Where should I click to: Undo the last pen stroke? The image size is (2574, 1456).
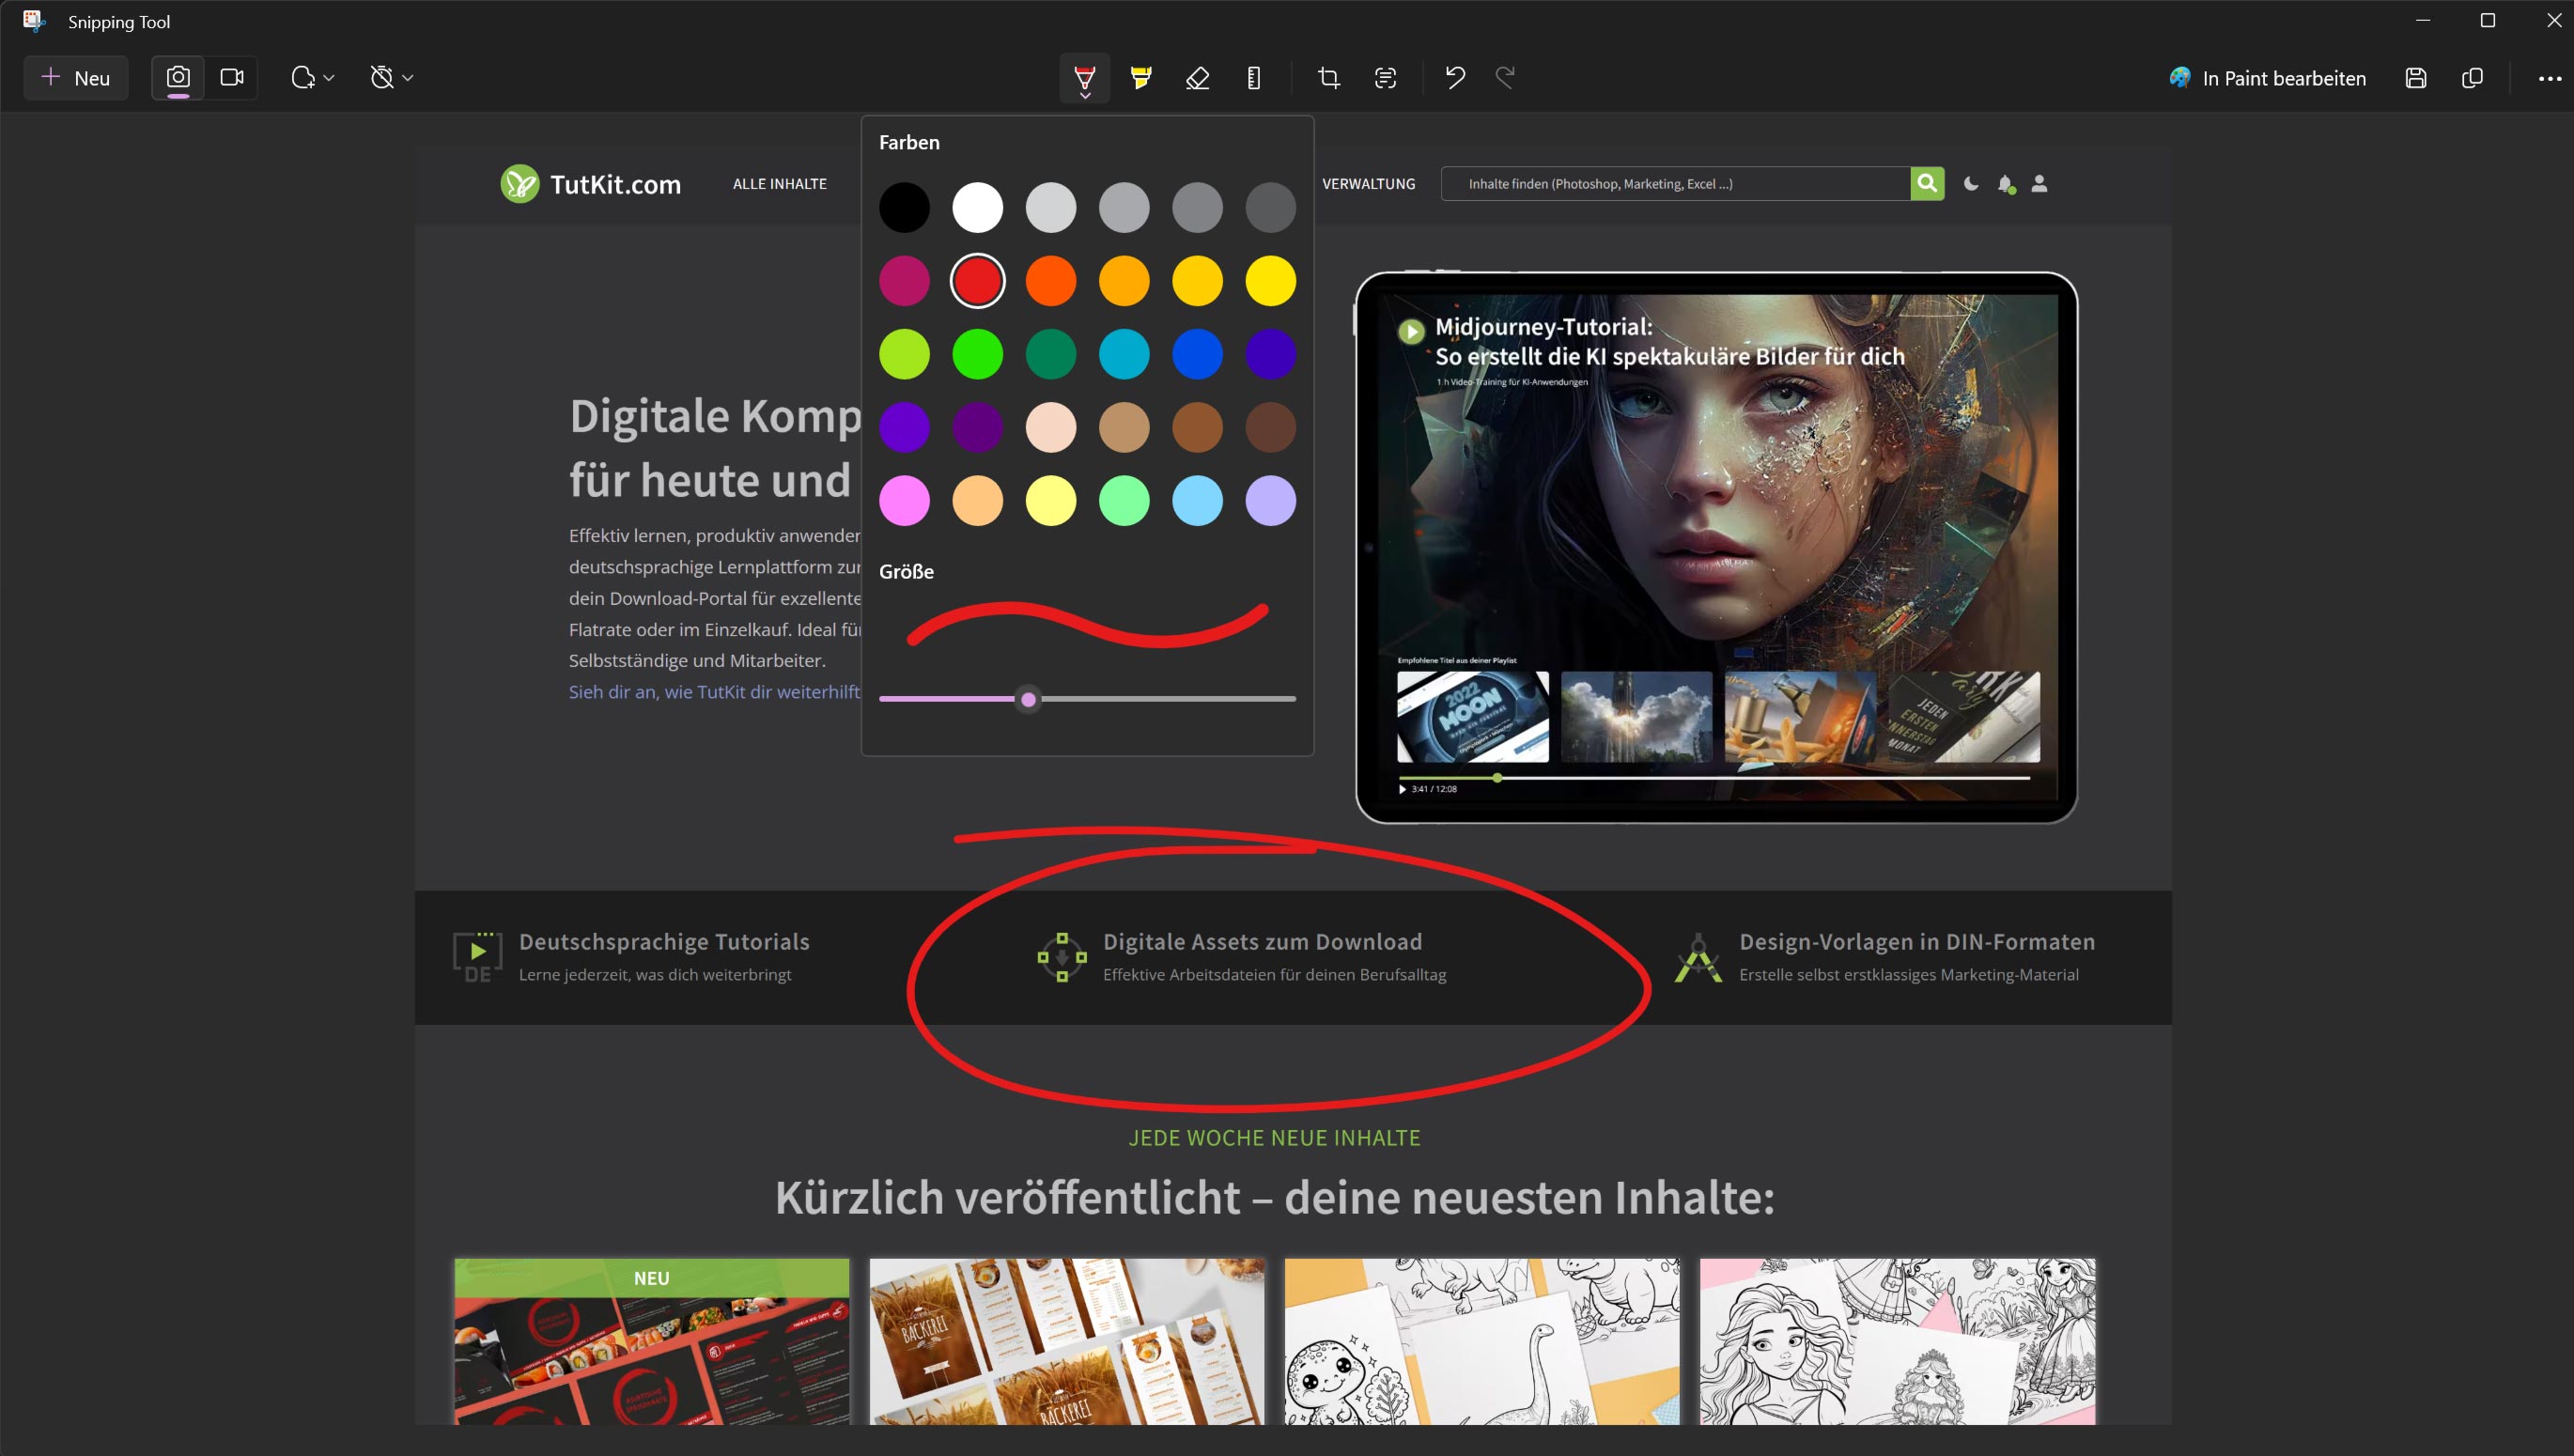(x=1455, y=78)
